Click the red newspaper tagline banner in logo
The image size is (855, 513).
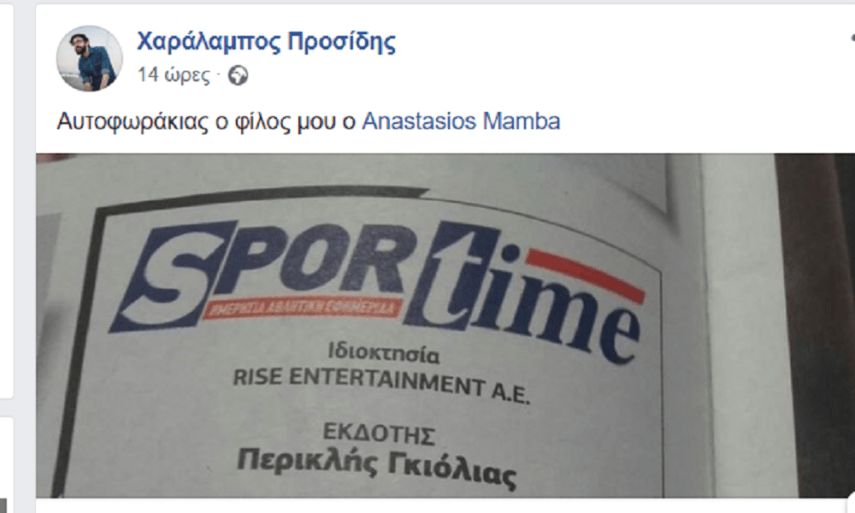[x=303, y=309]
